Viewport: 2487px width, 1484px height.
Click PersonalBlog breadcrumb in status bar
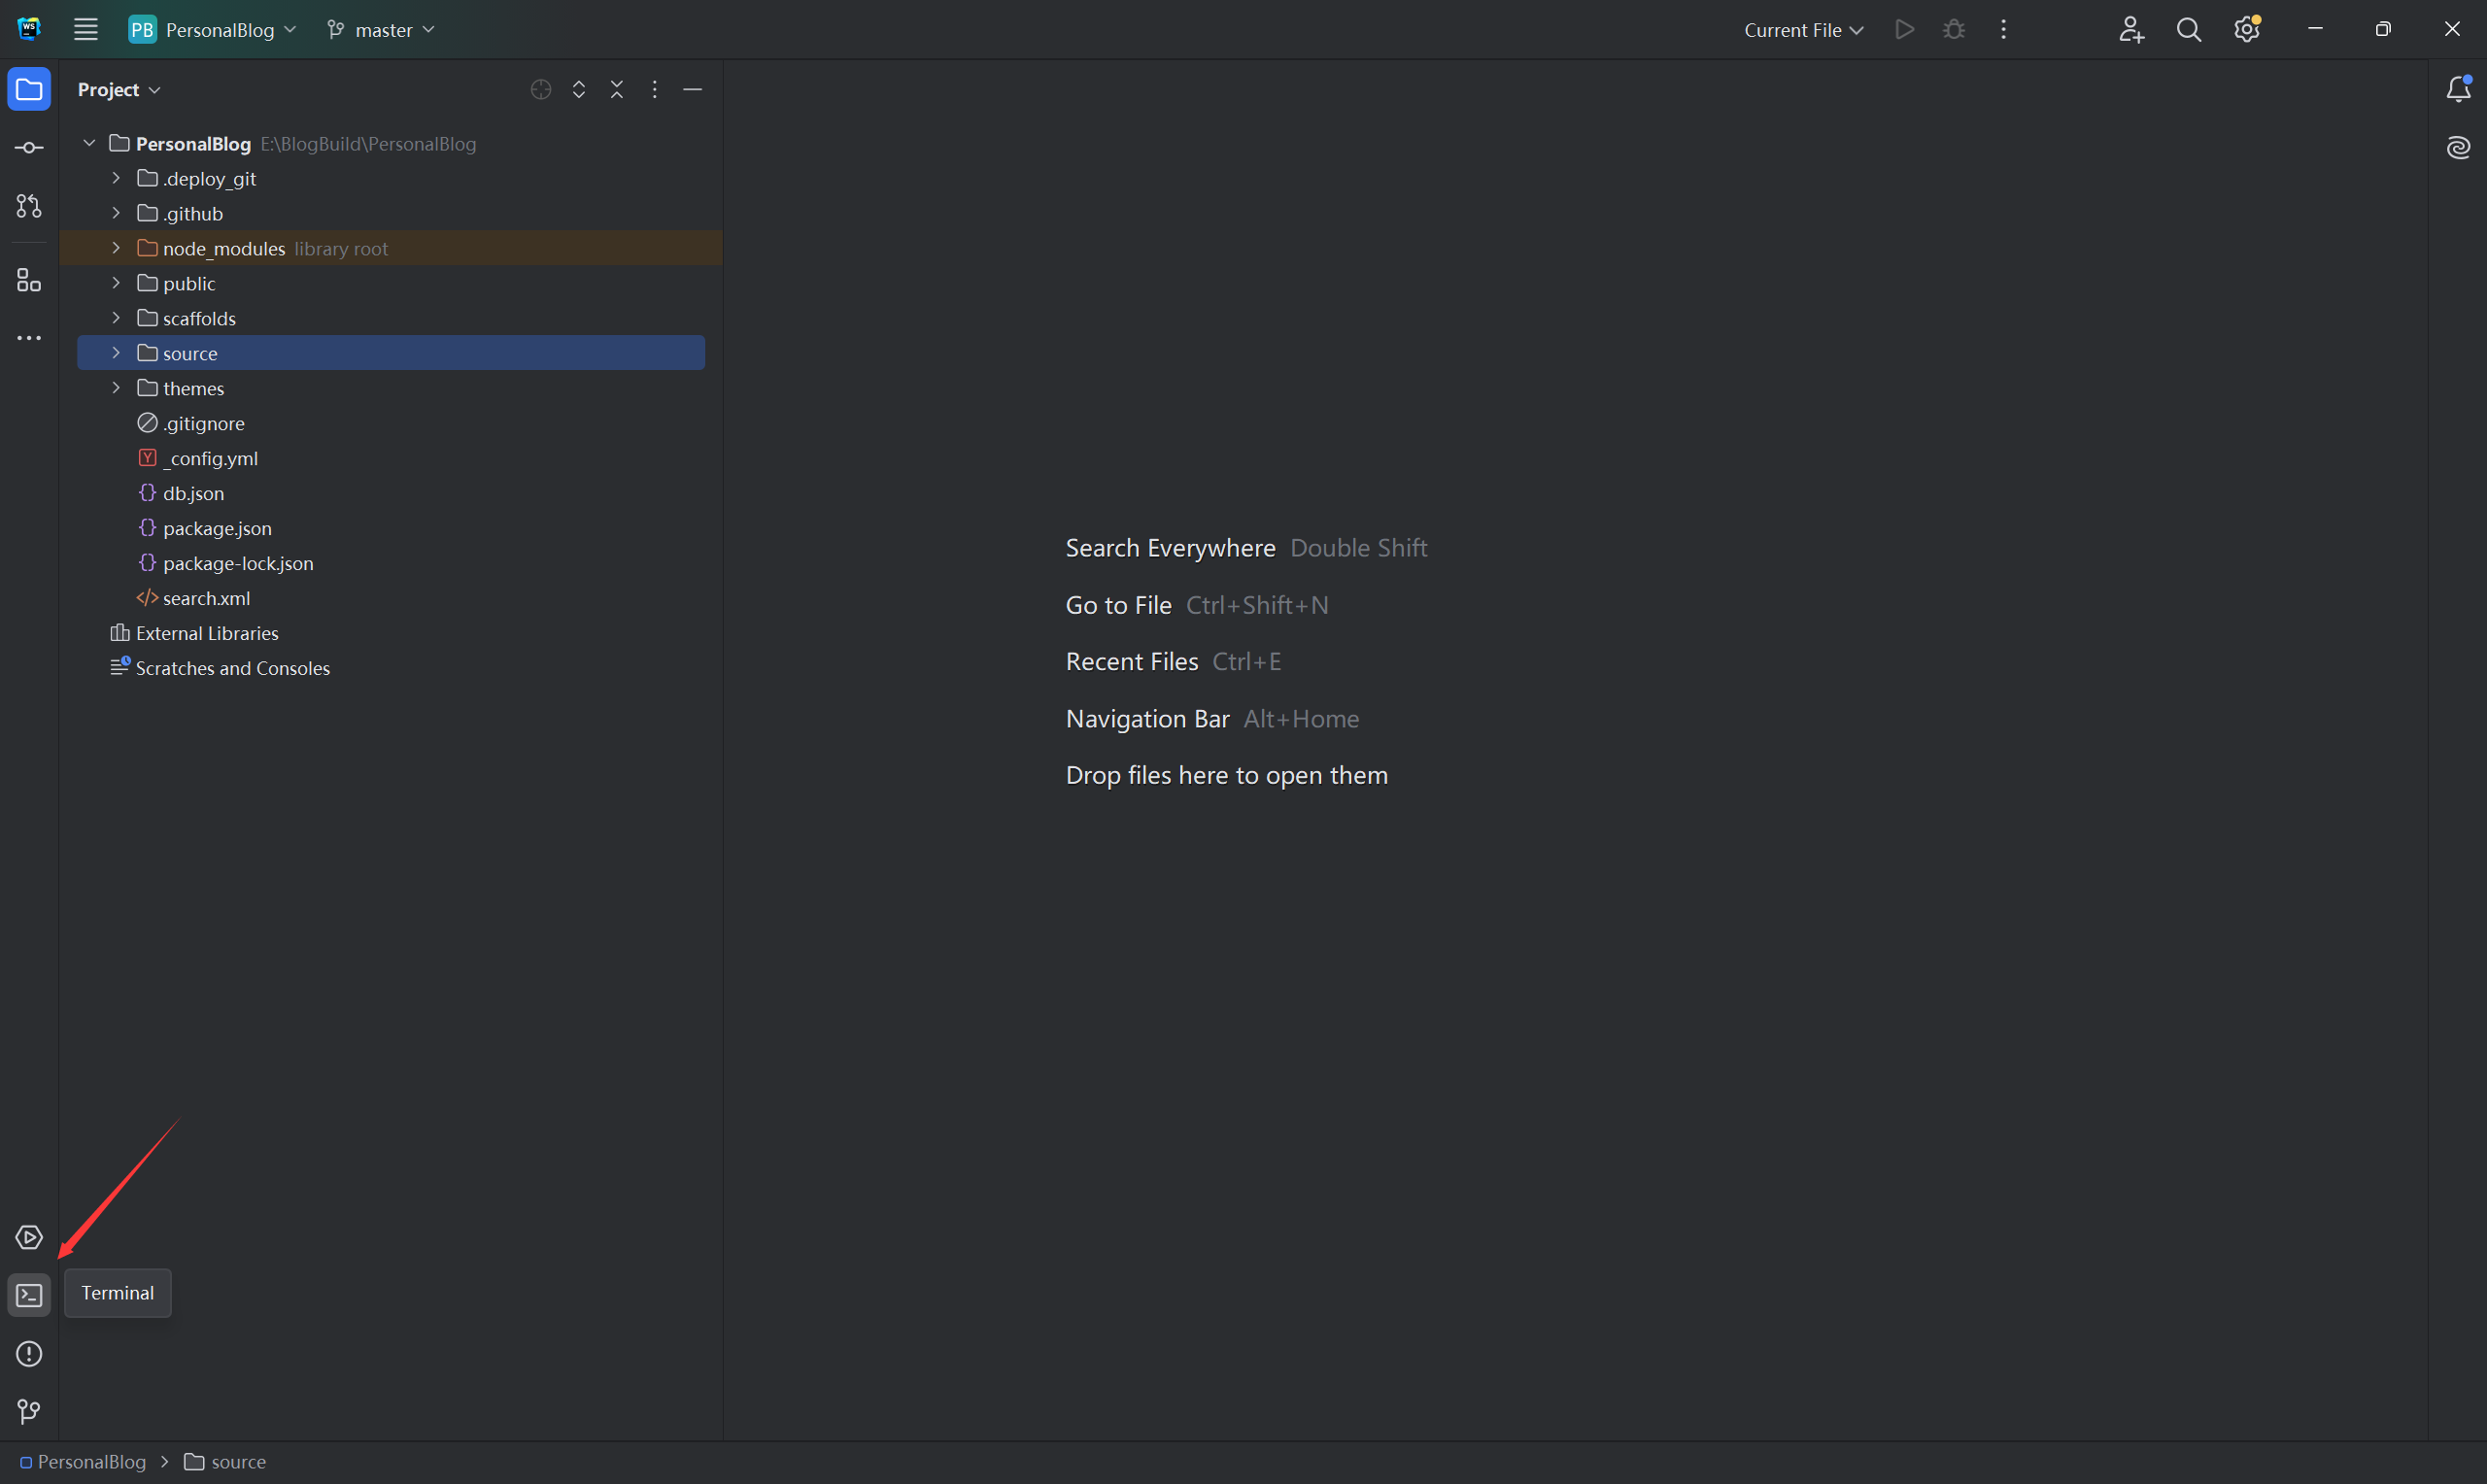coord(91,1461)
